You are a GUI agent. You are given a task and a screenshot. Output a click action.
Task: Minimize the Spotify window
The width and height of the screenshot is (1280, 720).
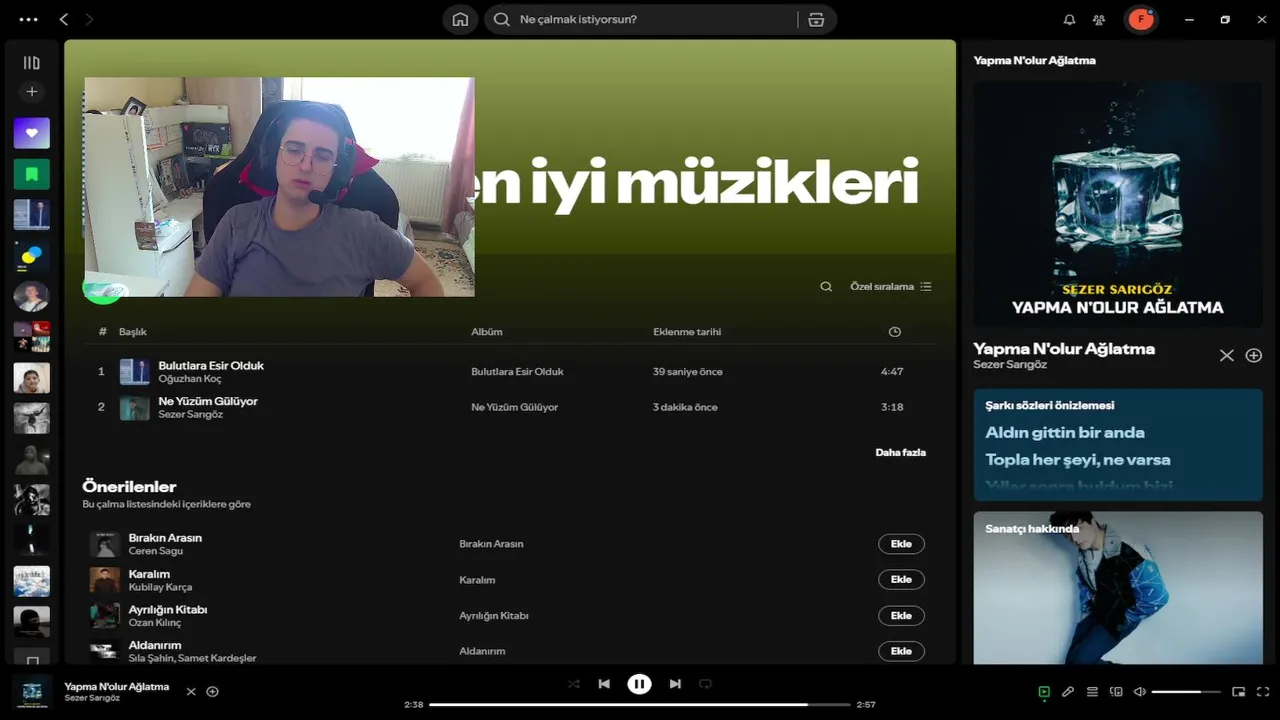pos(1189,19)
